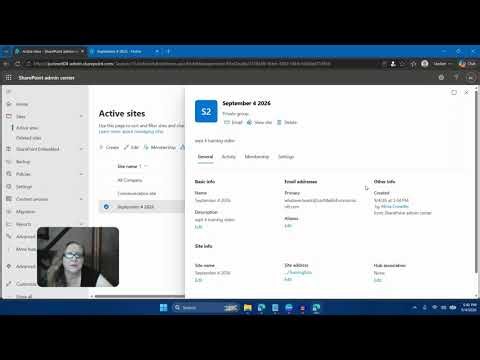The height and width of the screenshot is (360, 480).
Task: Expand the Content services chevron
Action: [x=81, y=199]
